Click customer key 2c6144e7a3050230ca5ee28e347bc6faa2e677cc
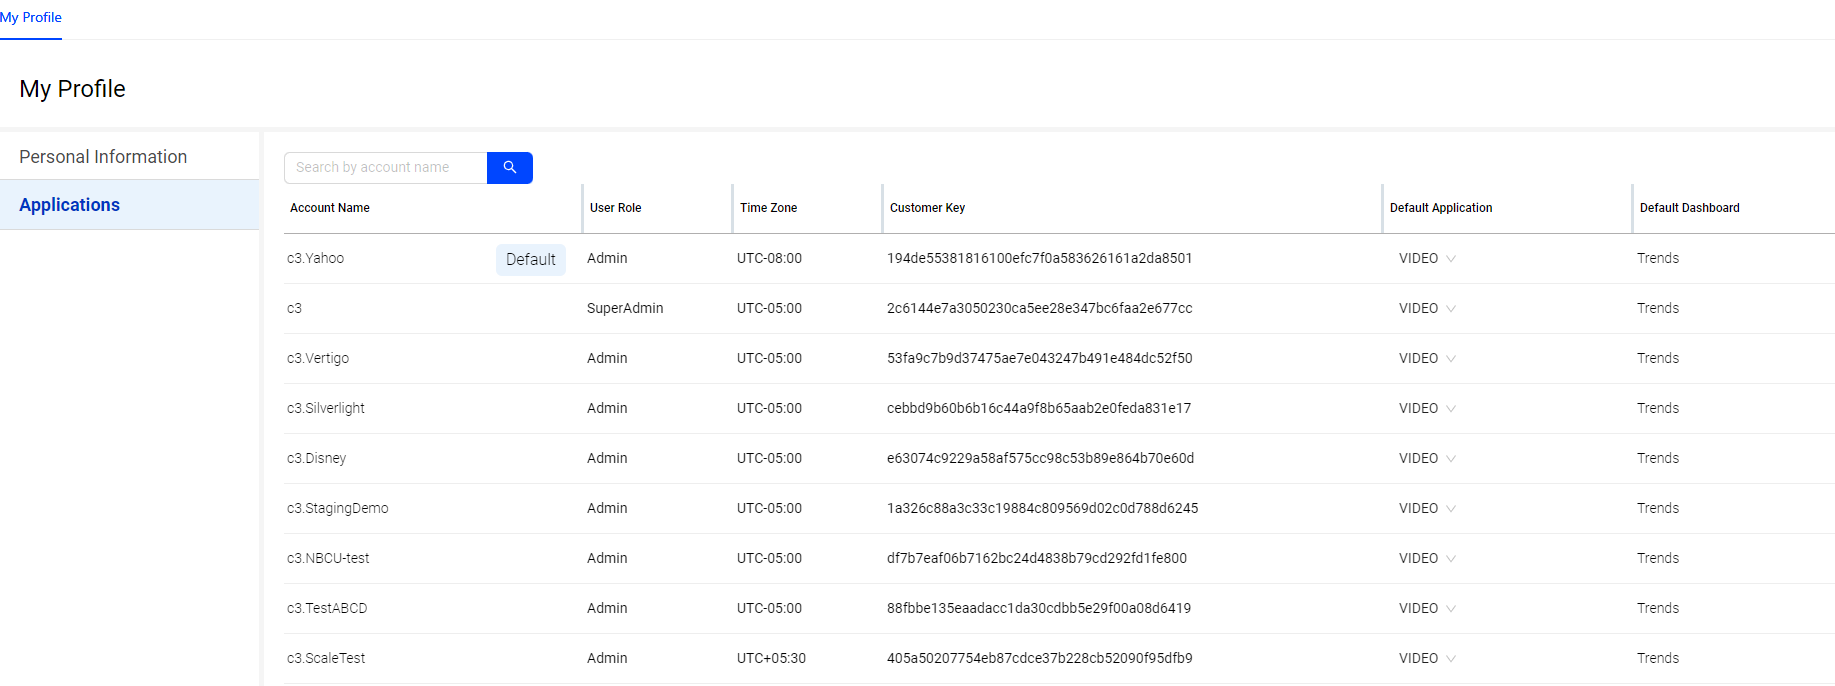This screenshot has width=1835, height=686. point(1040,308)
